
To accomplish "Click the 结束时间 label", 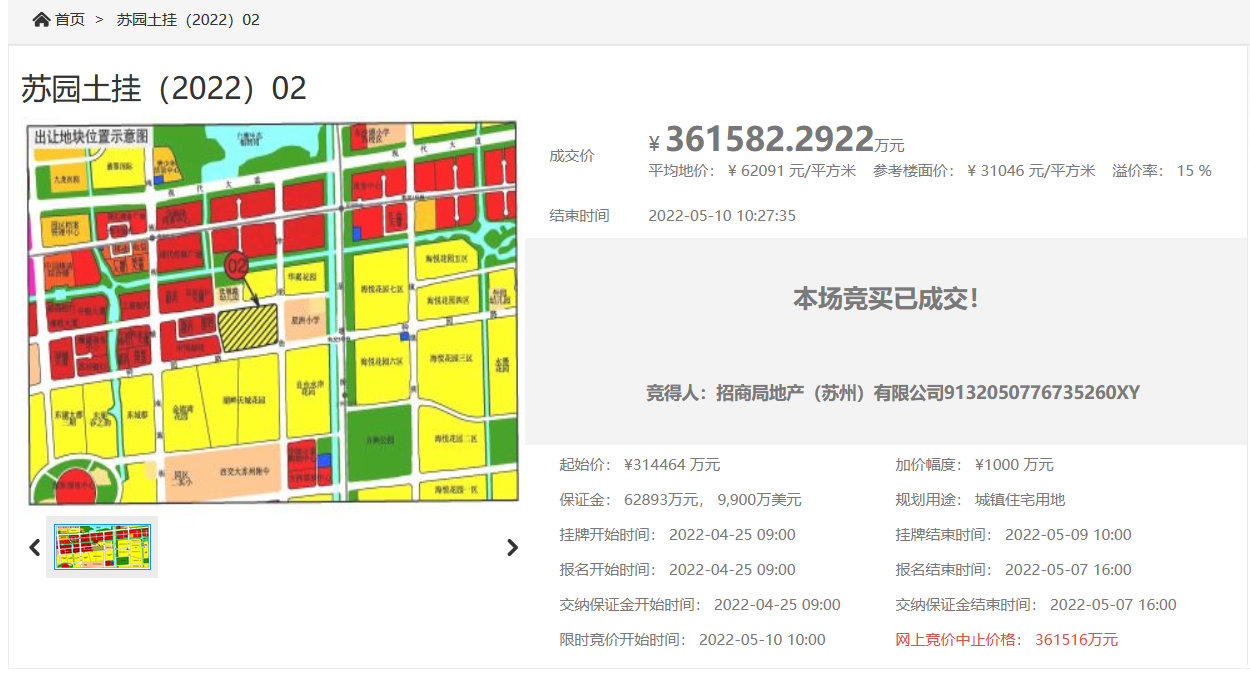I will [579, 216].
